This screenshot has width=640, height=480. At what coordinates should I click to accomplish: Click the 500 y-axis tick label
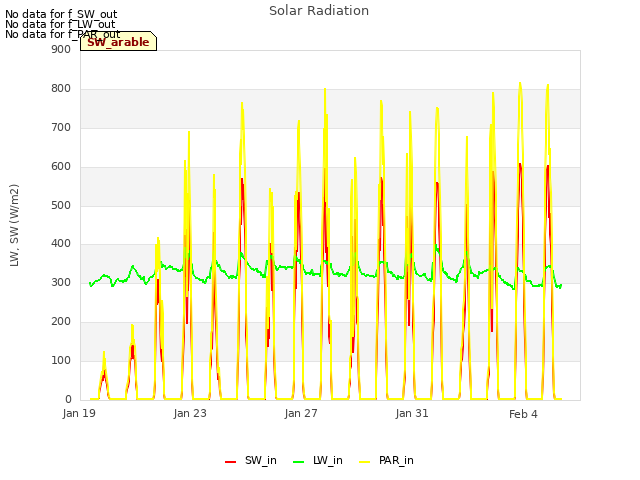pos(61,205)
